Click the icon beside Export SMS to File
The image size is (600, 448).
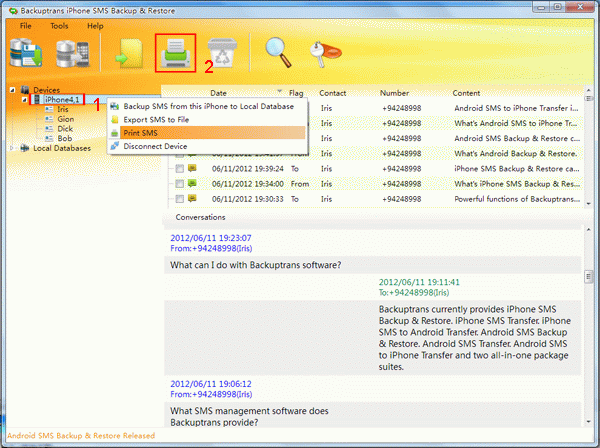(114, 120)
